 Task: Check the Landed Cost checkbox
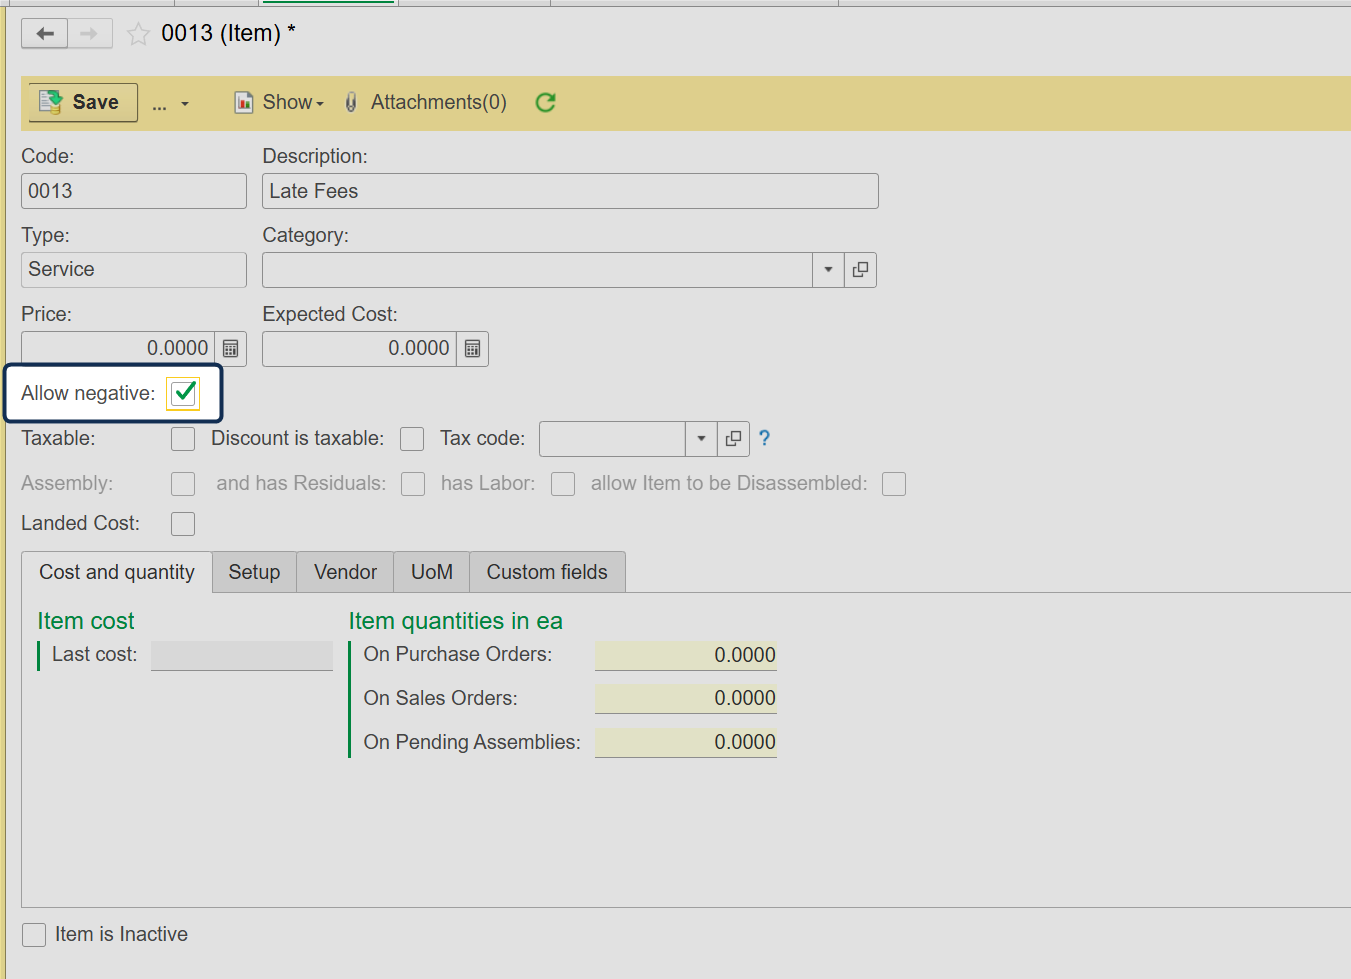click(x=183, y=524)
